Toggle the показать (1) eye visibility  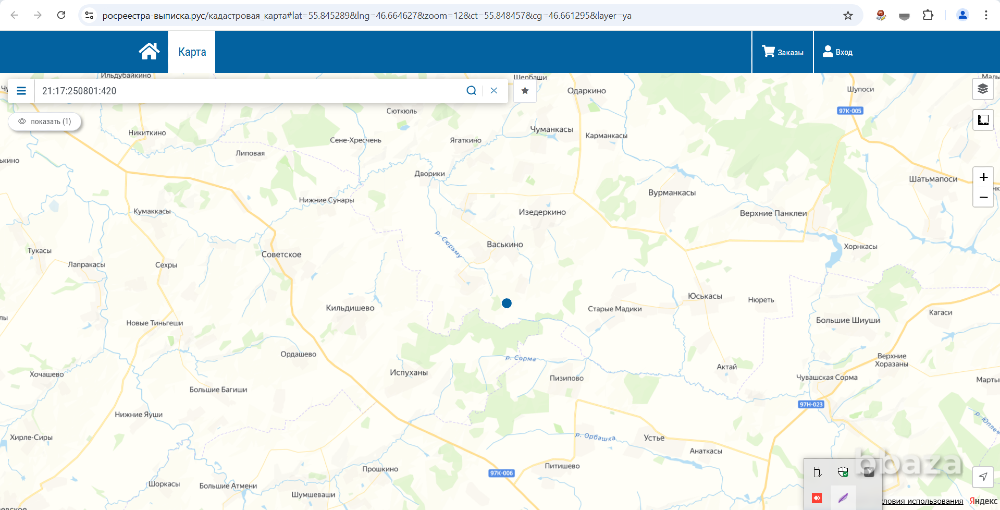coord(45,122)
